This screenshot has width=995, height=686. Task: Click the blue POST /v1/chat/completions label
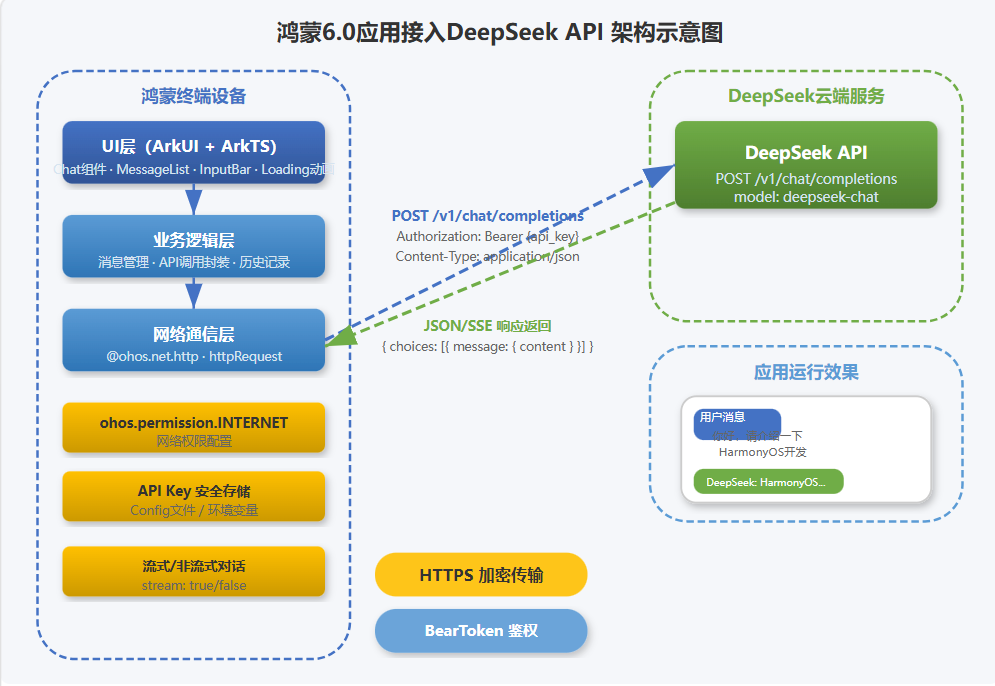coord(487,216)
